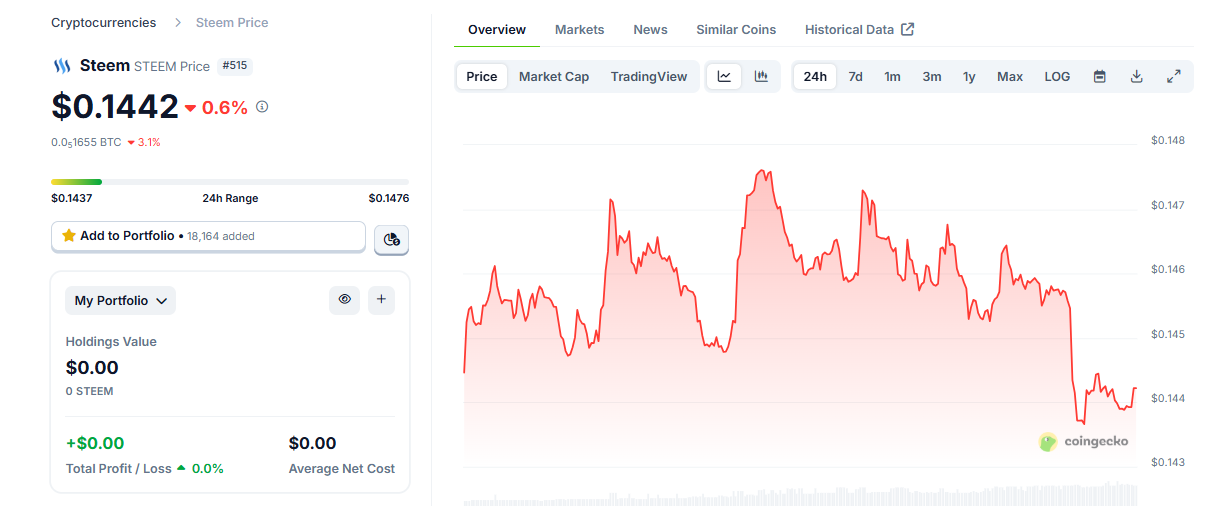
Task: Click the $0.1476 range high value
Action: (x=389, y=198)
